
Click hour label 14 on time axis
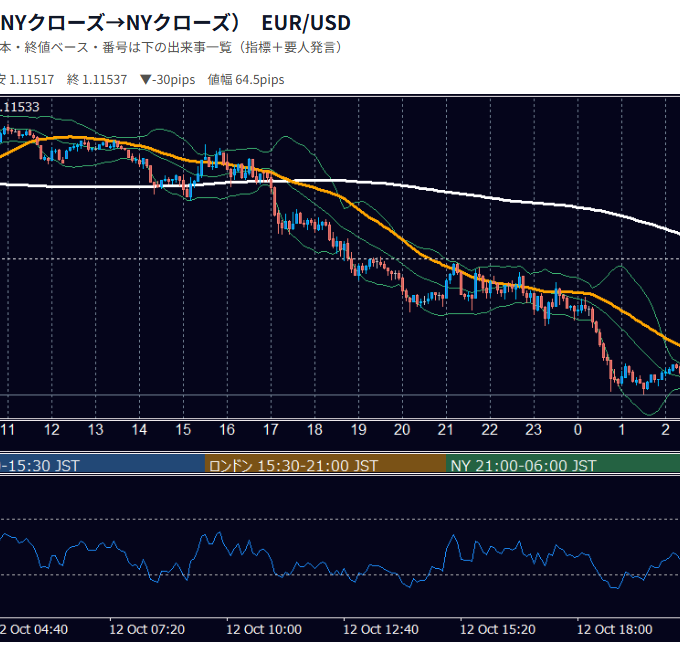tap(139, 430)
